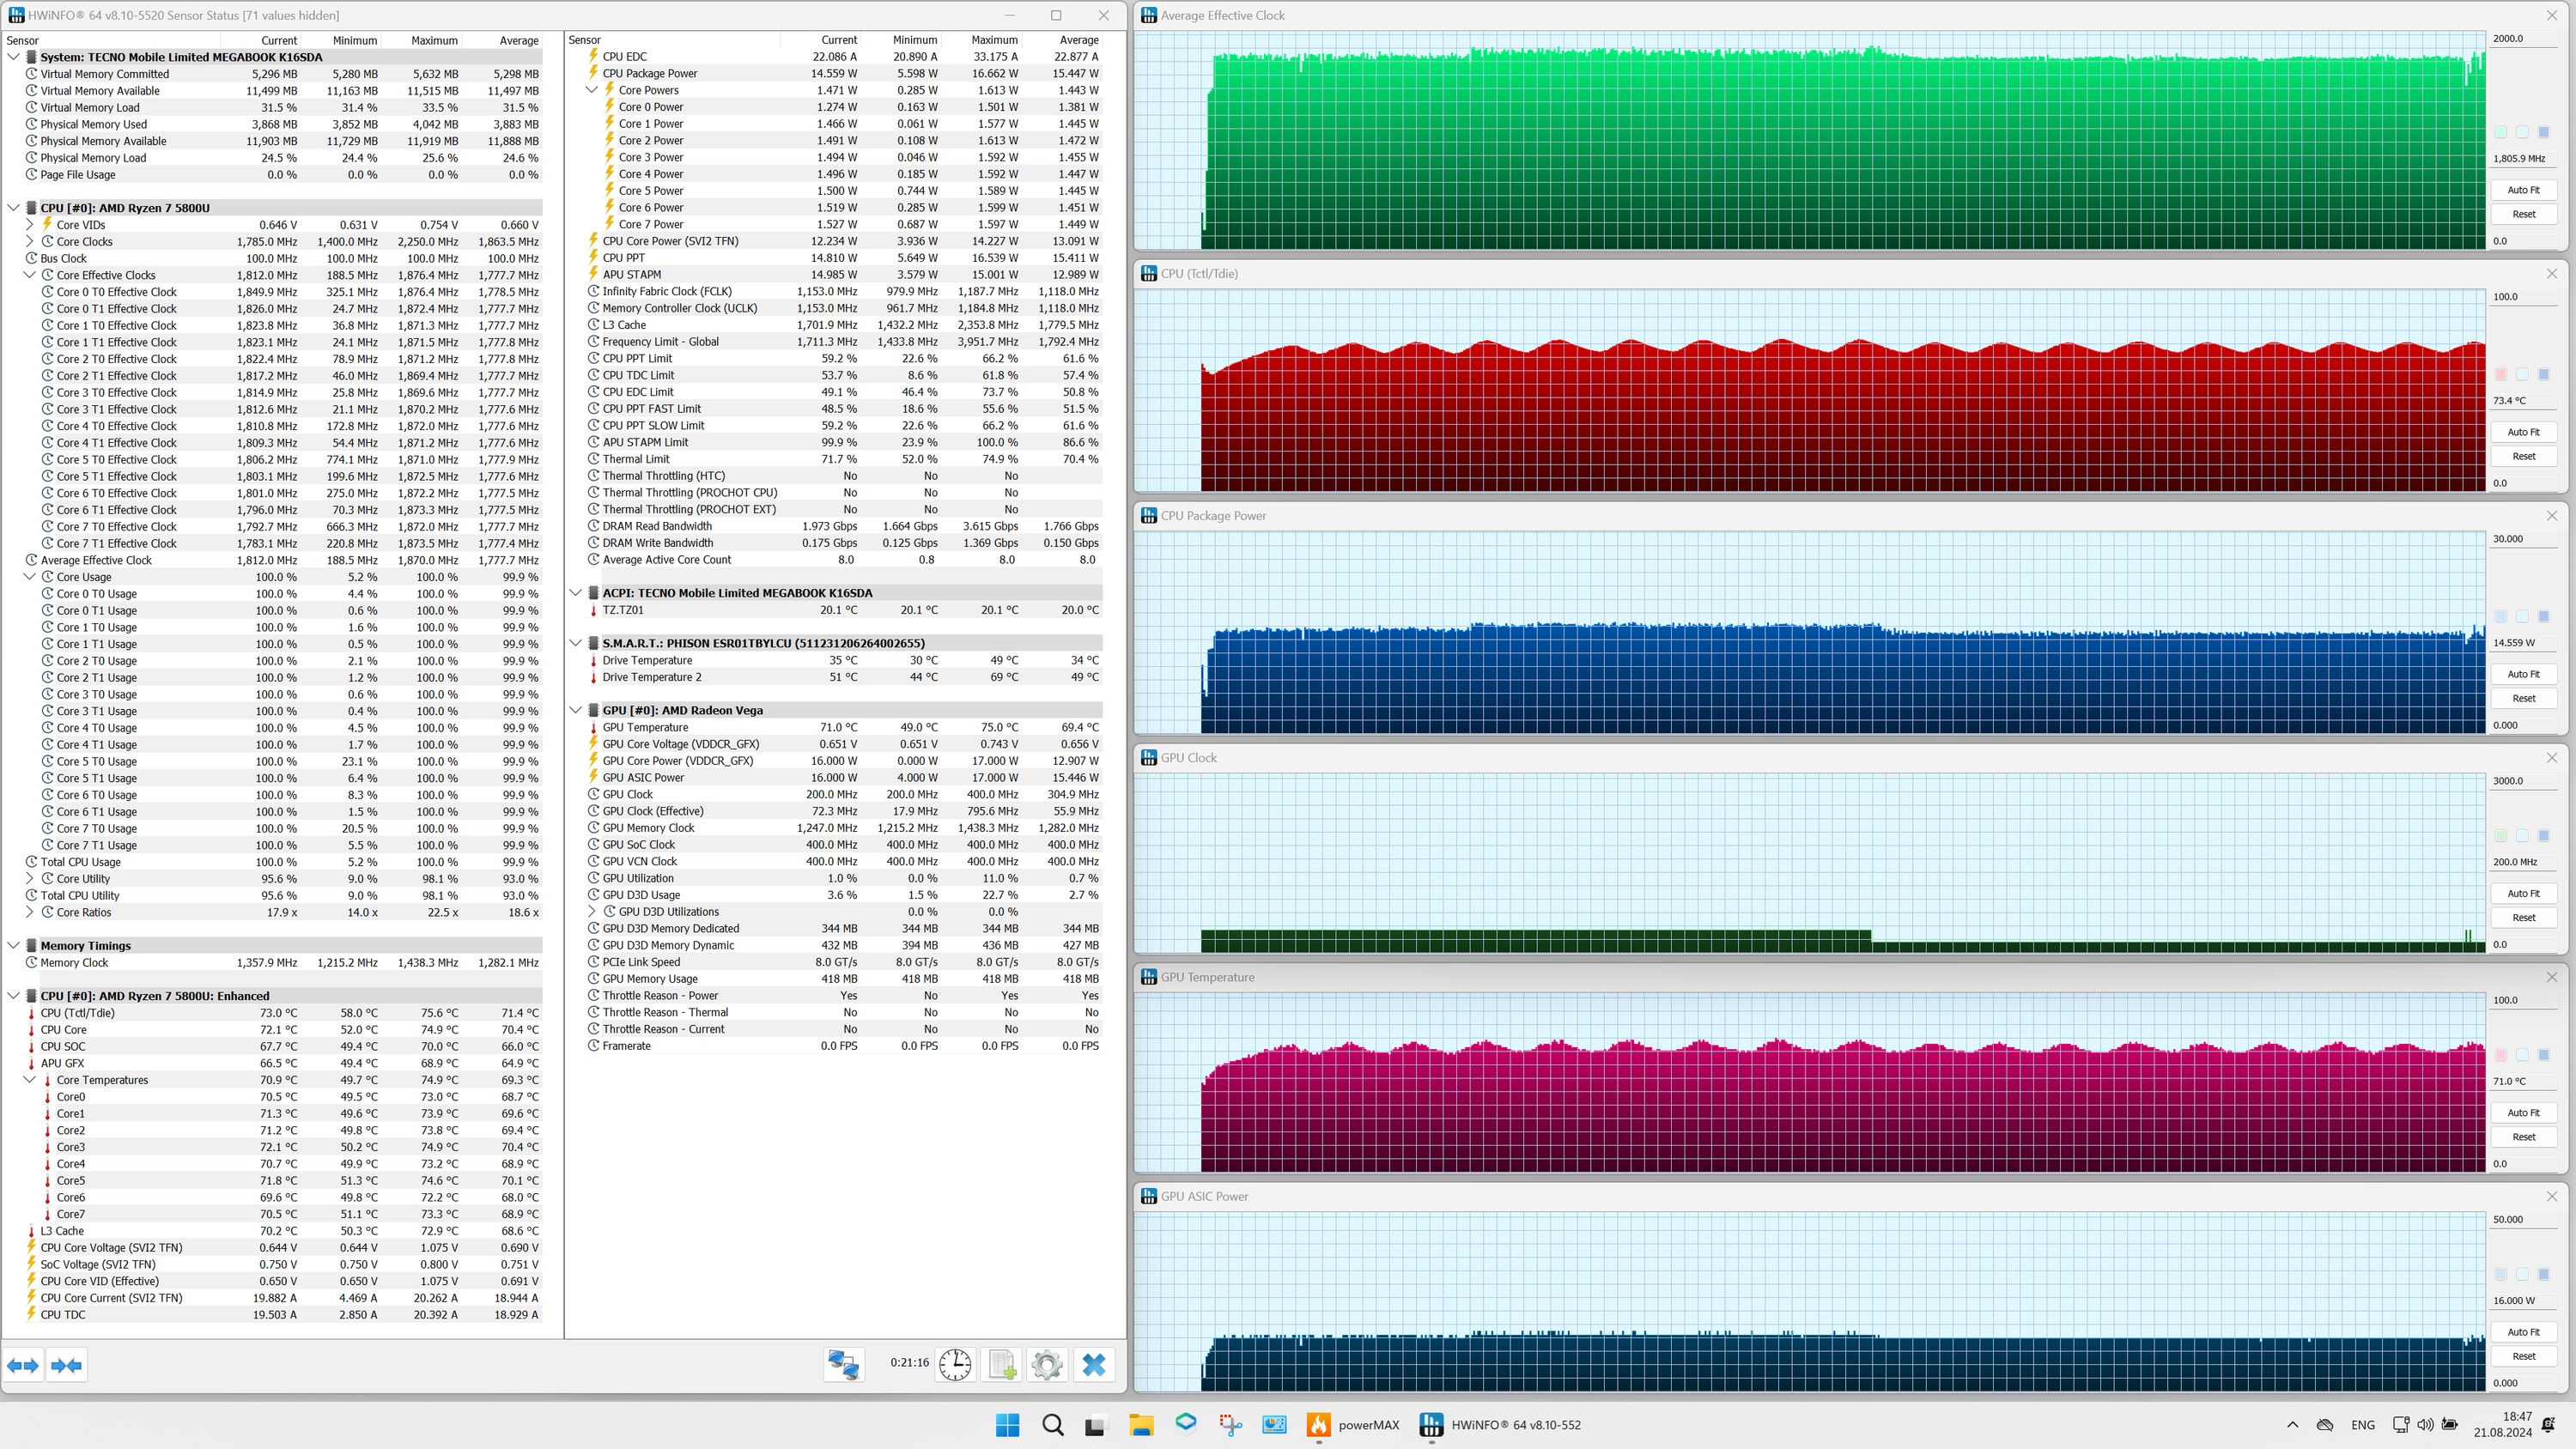Open sensor settings gear icon
The width and height of the screenshot is (2576, 1449).
tap(1047, 1364)
